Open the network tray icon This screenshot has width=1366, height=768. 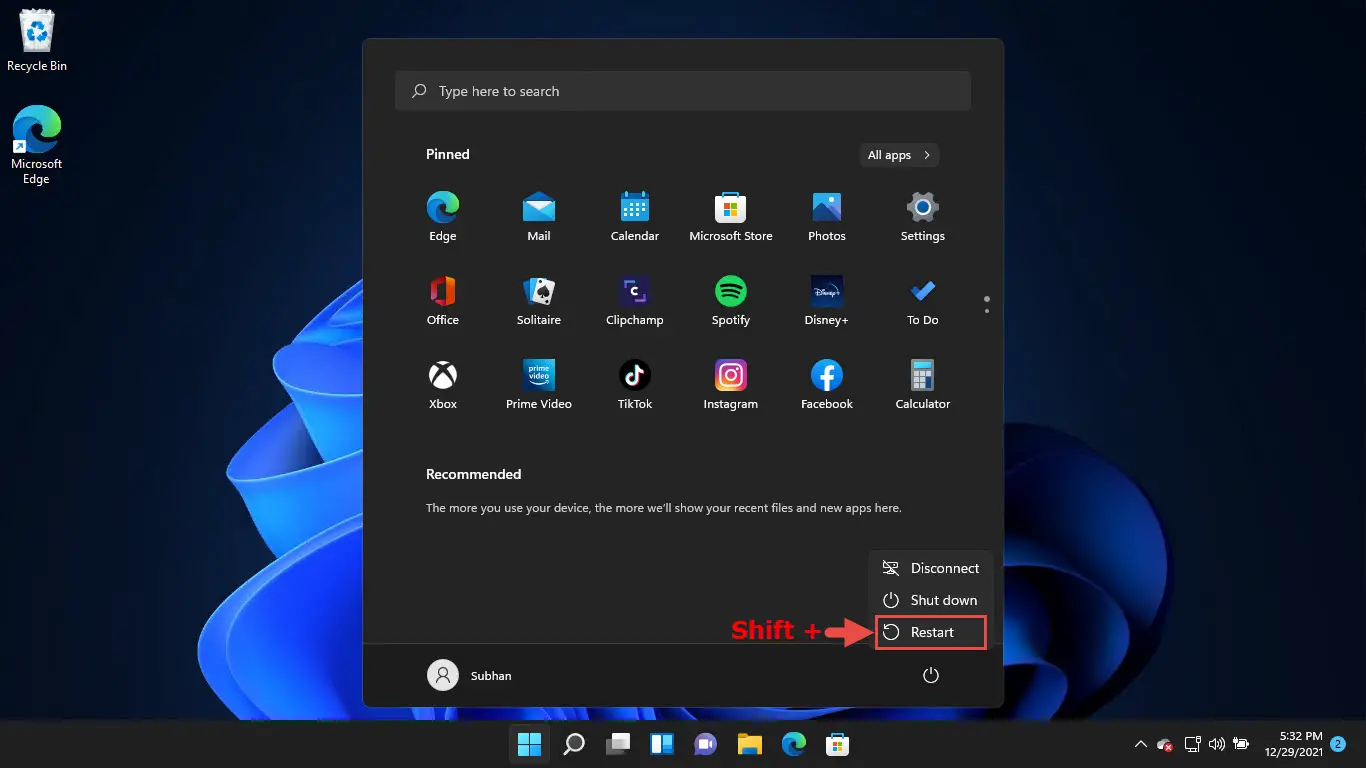tap(1192, 744)
